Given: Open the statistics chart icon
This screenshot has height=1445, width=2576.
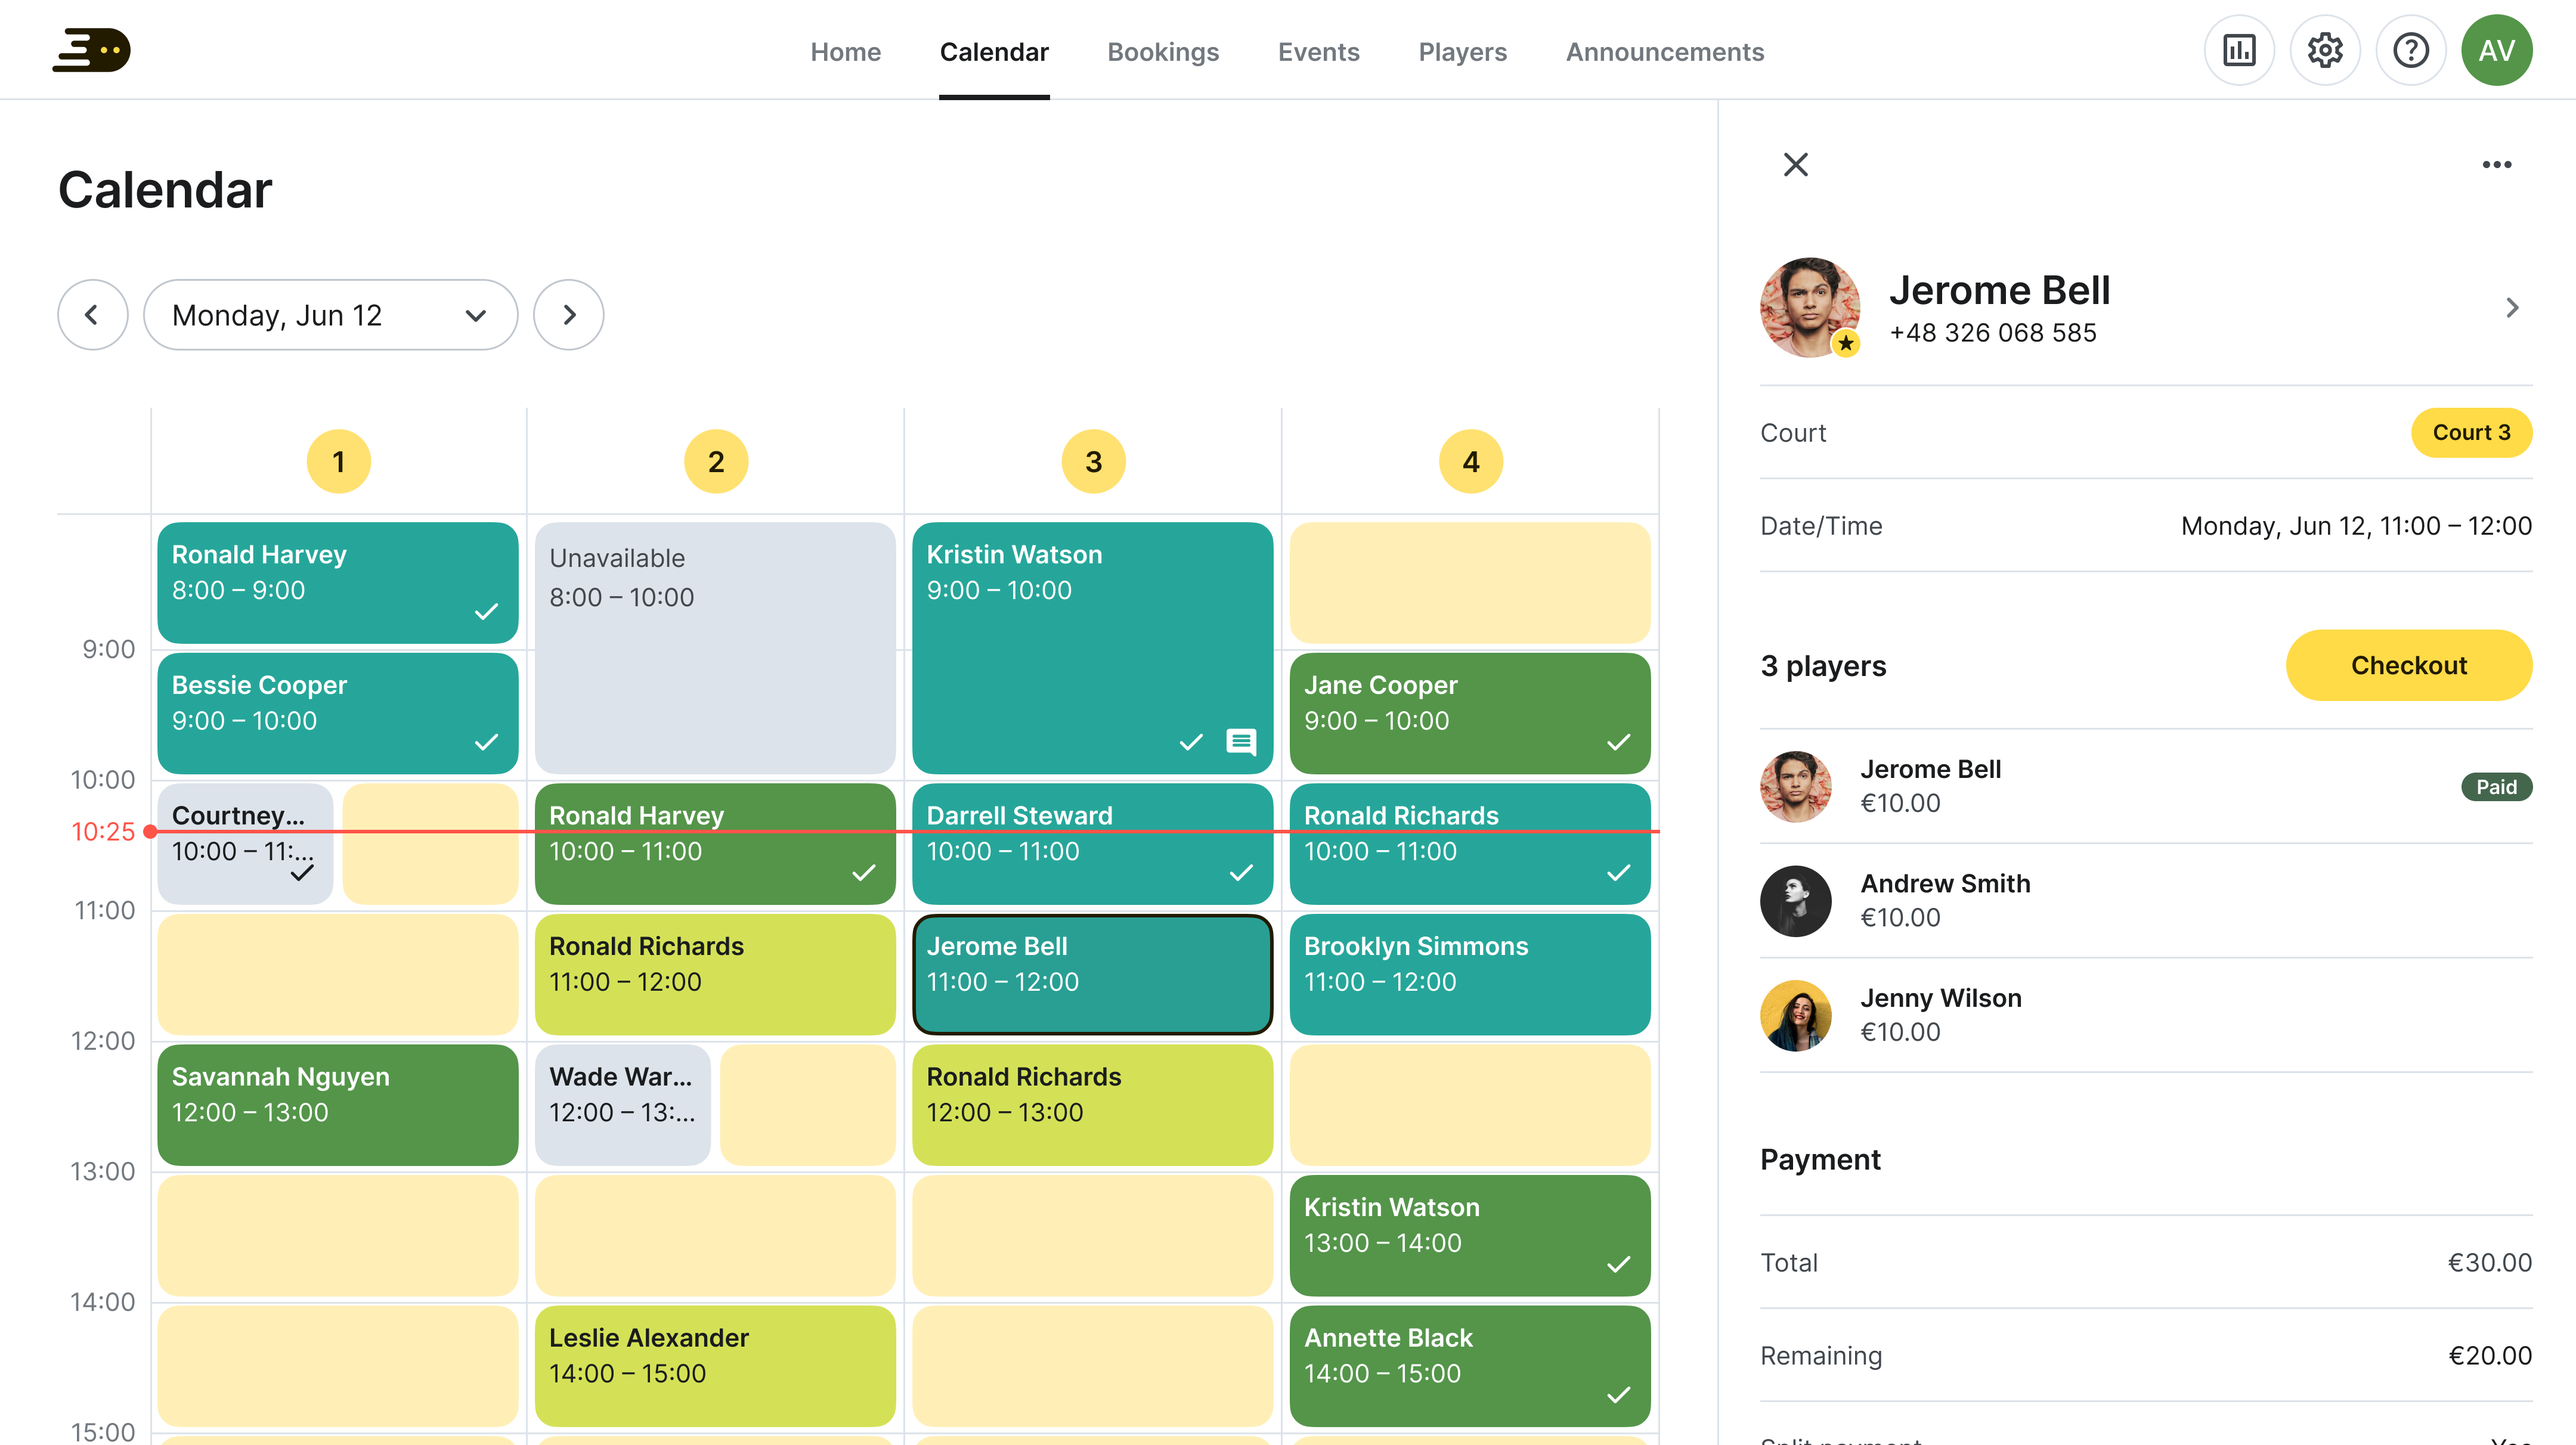Looking at the screenshot, I should (2239, 50).
